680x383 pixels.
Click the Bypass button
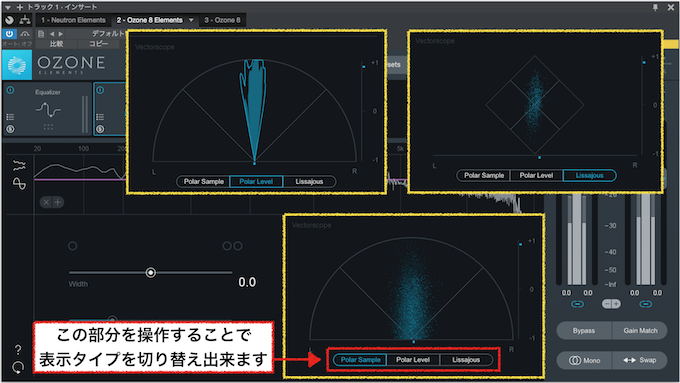584,331
